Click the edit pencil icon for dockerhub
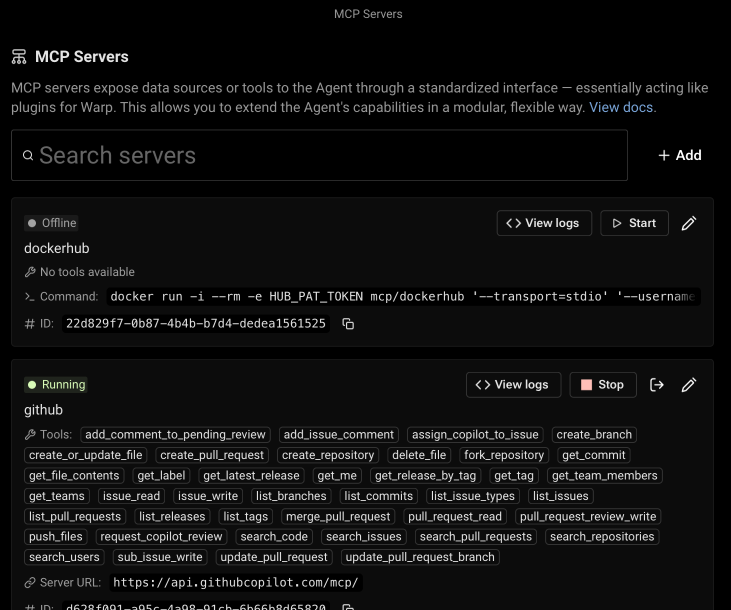Image resolution: width=731 pixels, height=610 pixels. click(689, 223)
